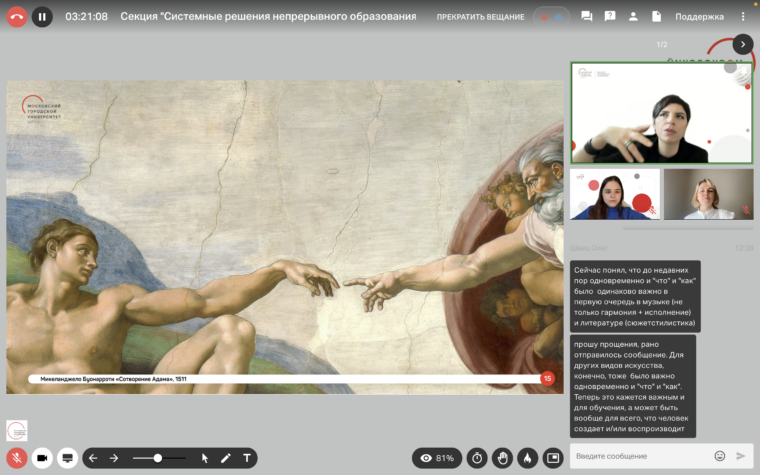Click the screen sharing monitor icon
760x475 pixels.
68,458
